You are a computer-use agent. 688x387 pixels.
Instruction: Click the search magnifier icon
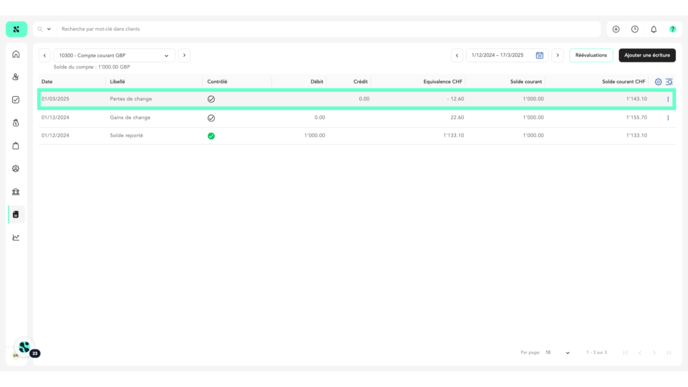(40, 29)
